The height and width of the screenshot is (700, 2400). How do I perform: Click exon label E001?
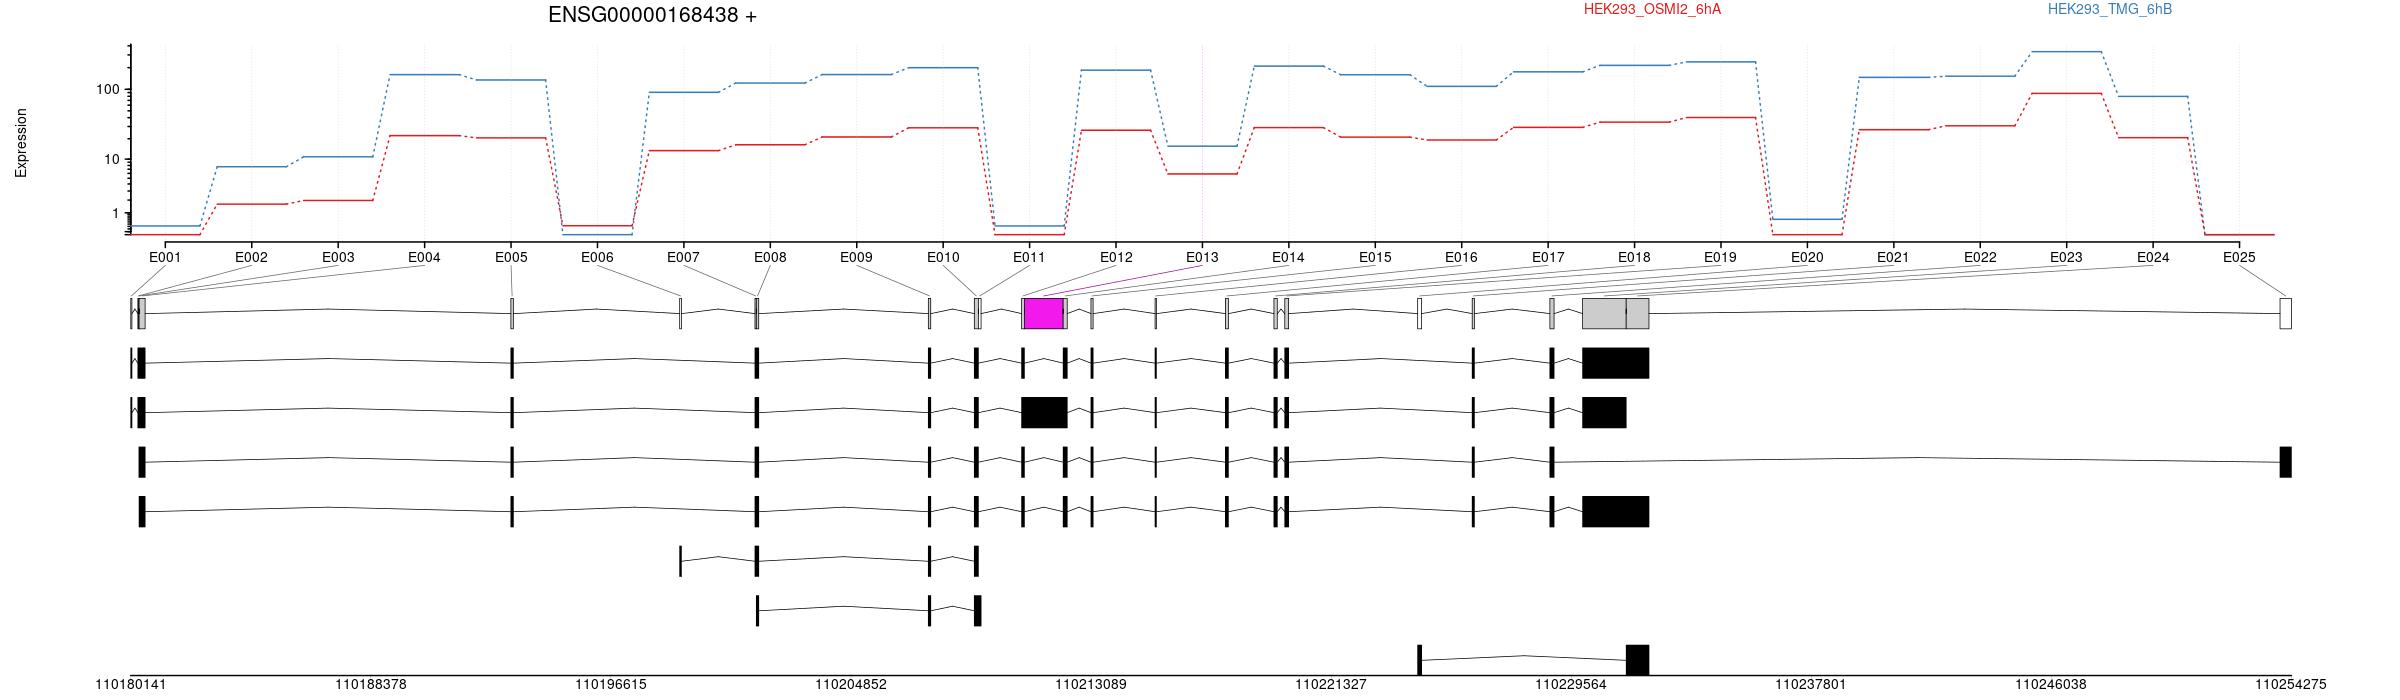click(x=165, y=257)
